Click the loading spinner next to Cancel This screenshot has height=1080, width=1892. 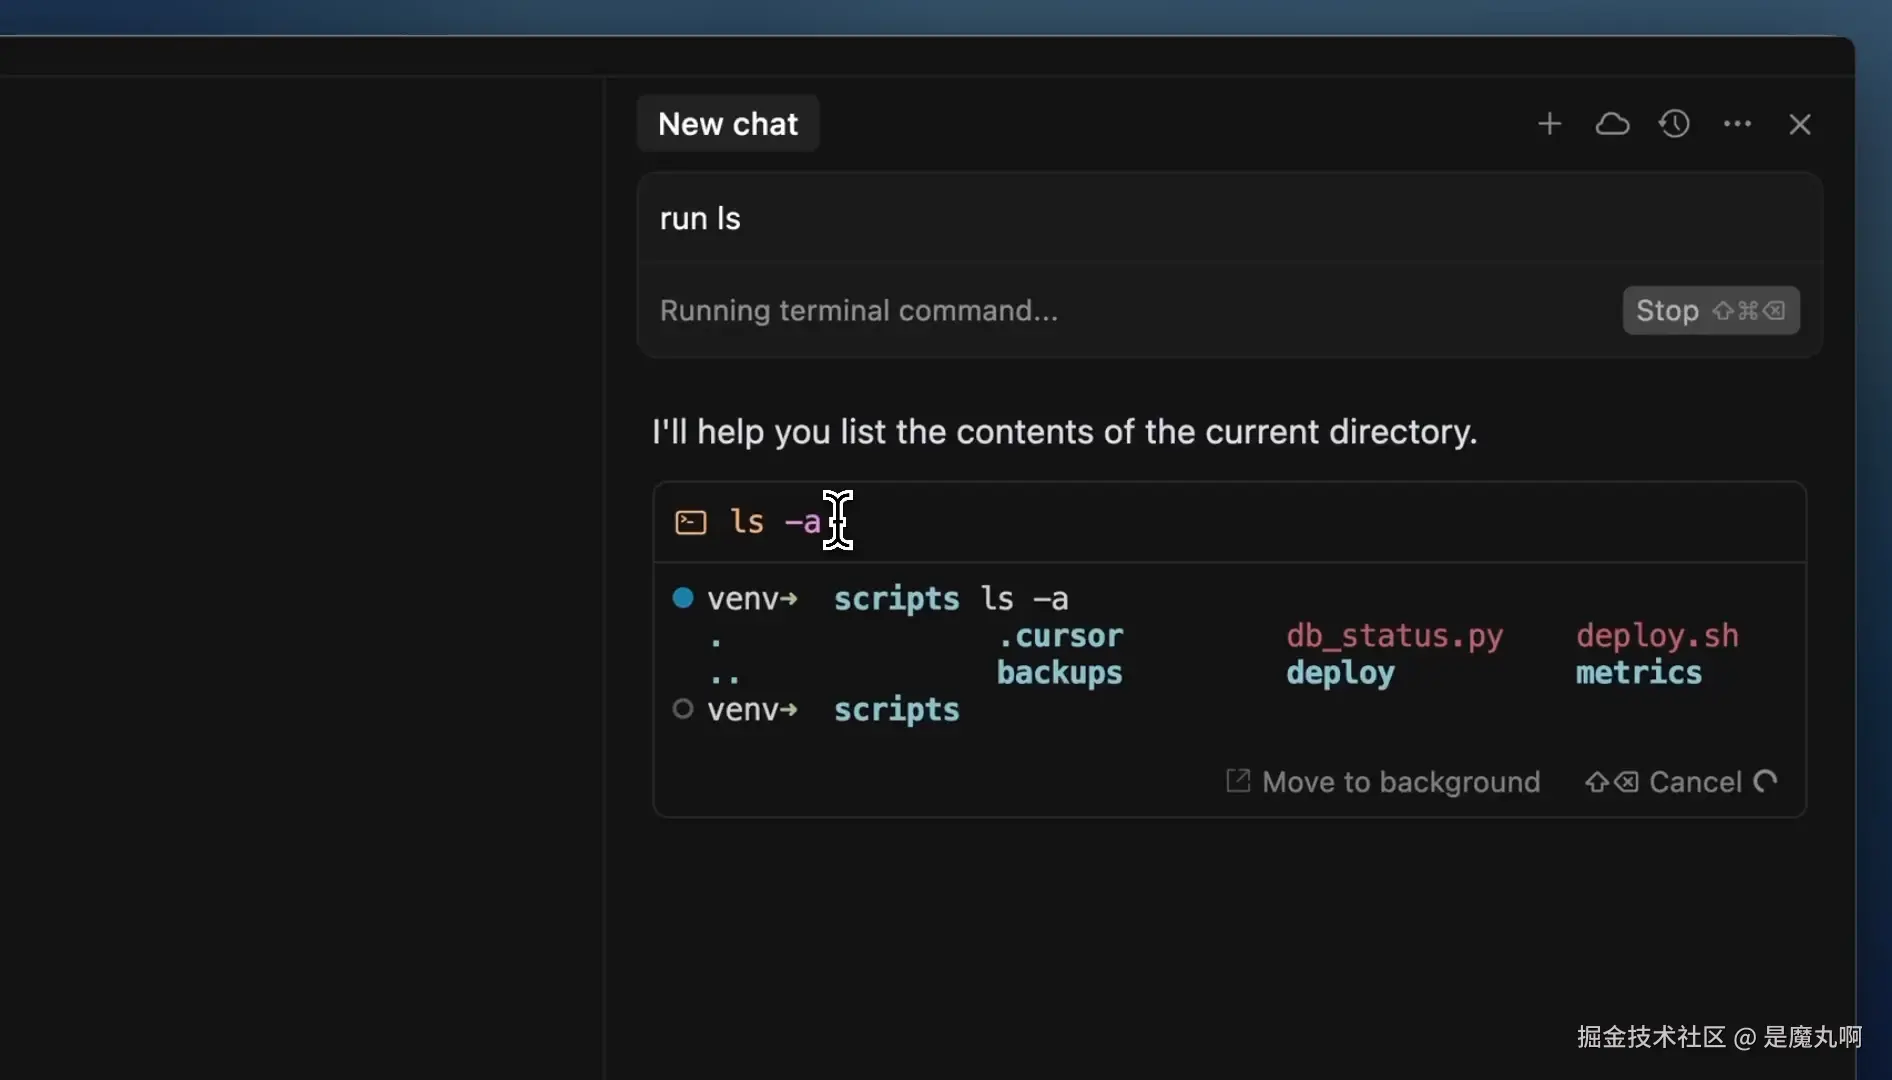pyautogui.click(x=1766, y=781)
